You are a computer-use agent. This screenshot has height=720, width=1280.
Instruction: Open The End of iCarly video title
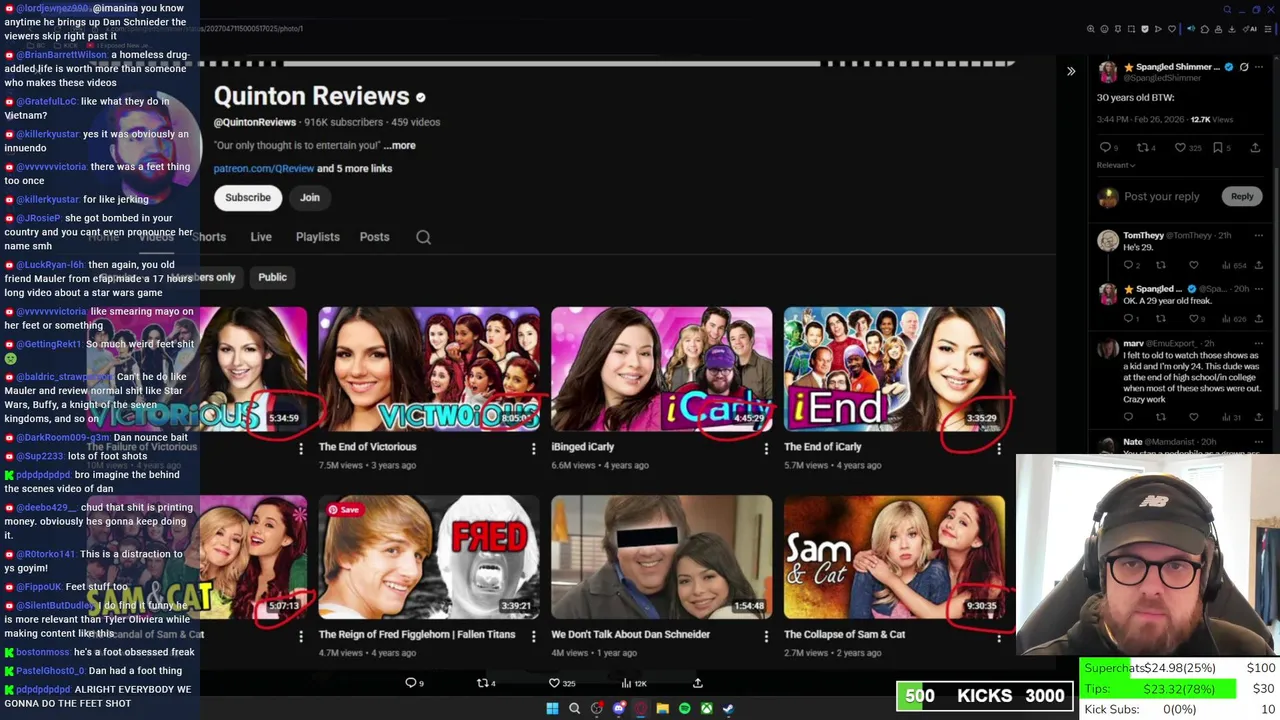(823, 447)
